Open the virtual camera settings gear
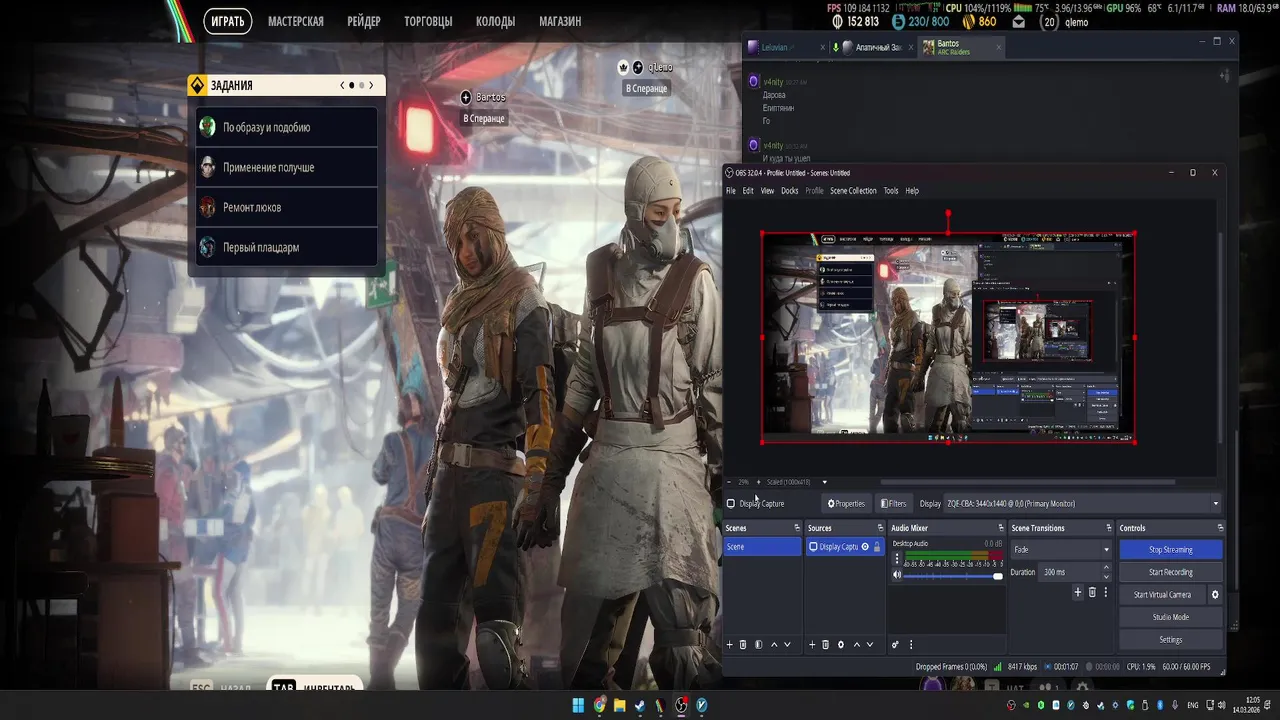This screenshot has height=720, width=1280. click(1215, 595)
